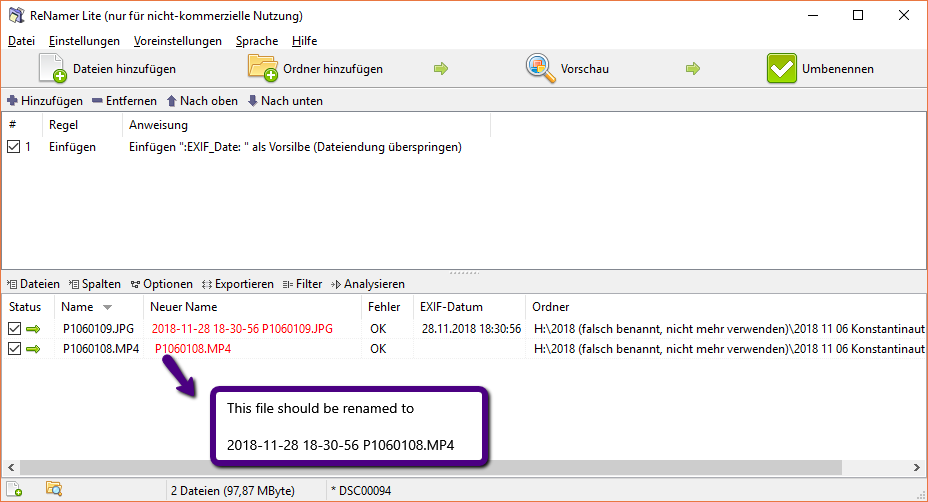This screenshot has width=928, height=502.
Task: Click the status bar folder search icon
Action: click(54, 489)
